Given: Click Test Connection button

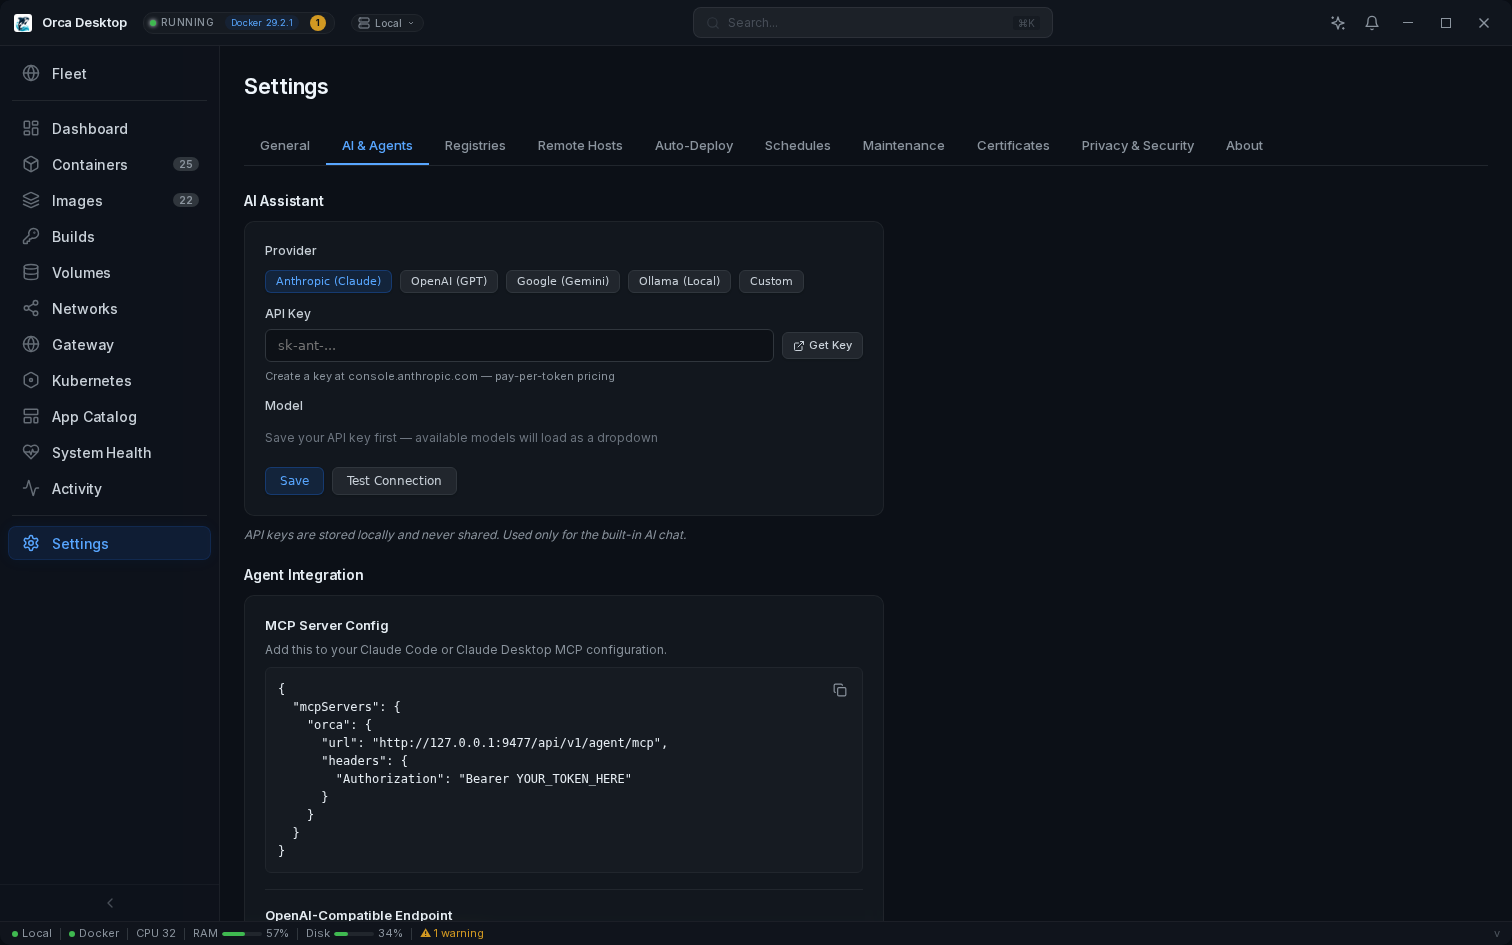Looking at the screenshot, I should (x=394, y=481).
